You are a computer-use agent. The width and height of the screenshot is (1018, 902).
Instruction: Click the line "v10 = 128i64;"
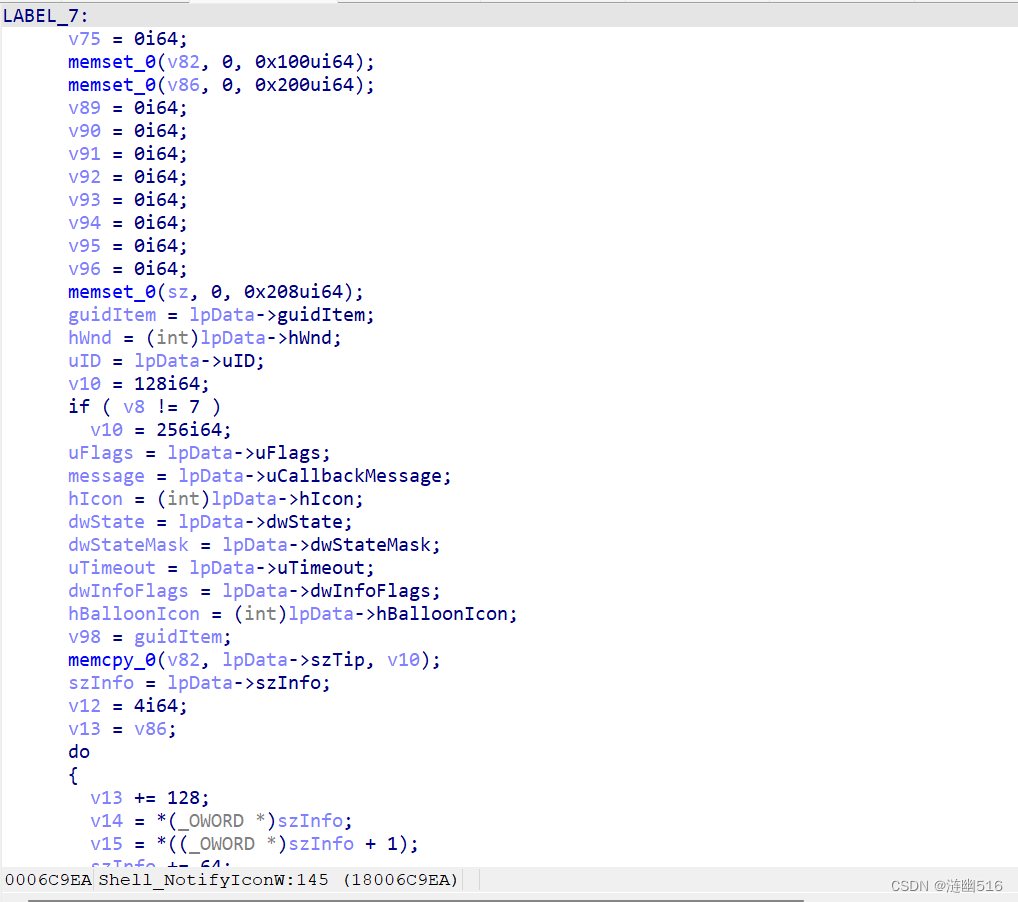coord(138,384)
